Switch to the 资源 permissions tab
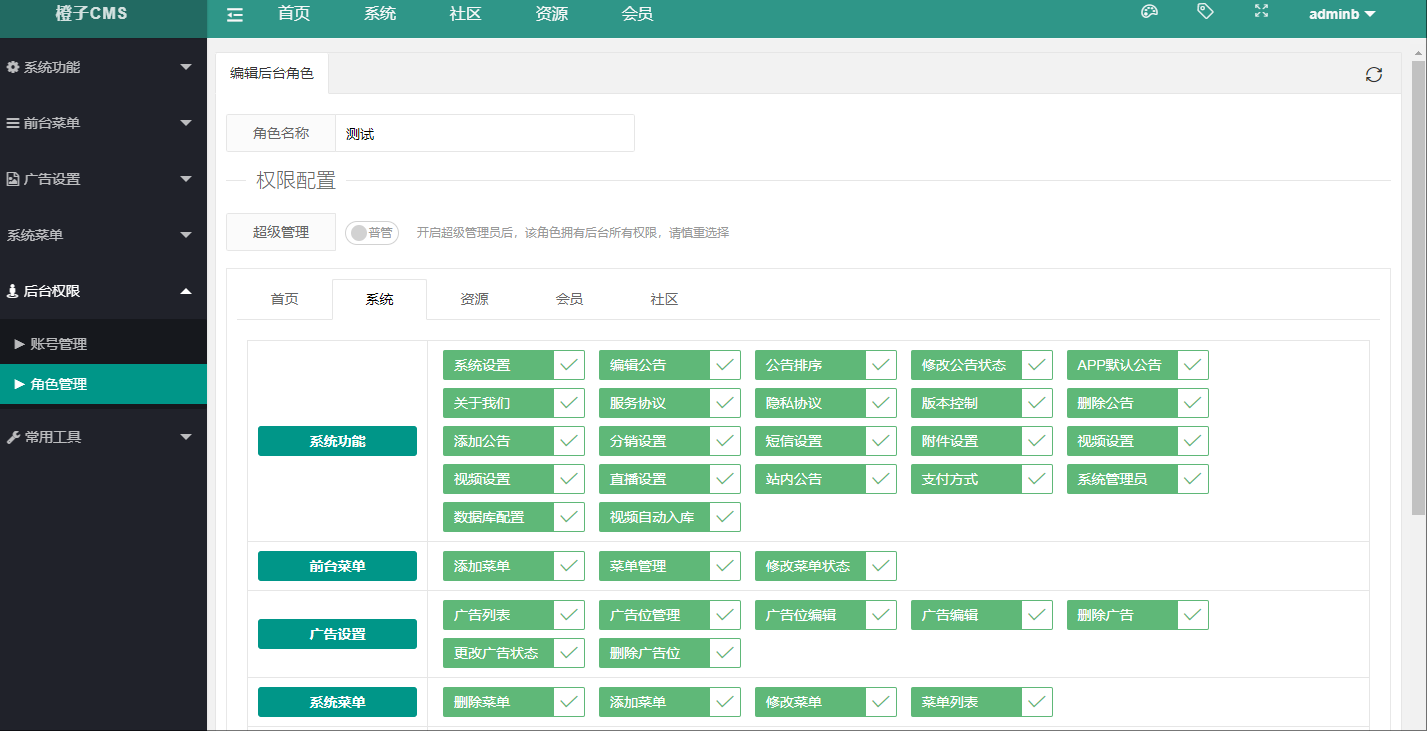This screenshot has height=731, width=1427. 473,298
